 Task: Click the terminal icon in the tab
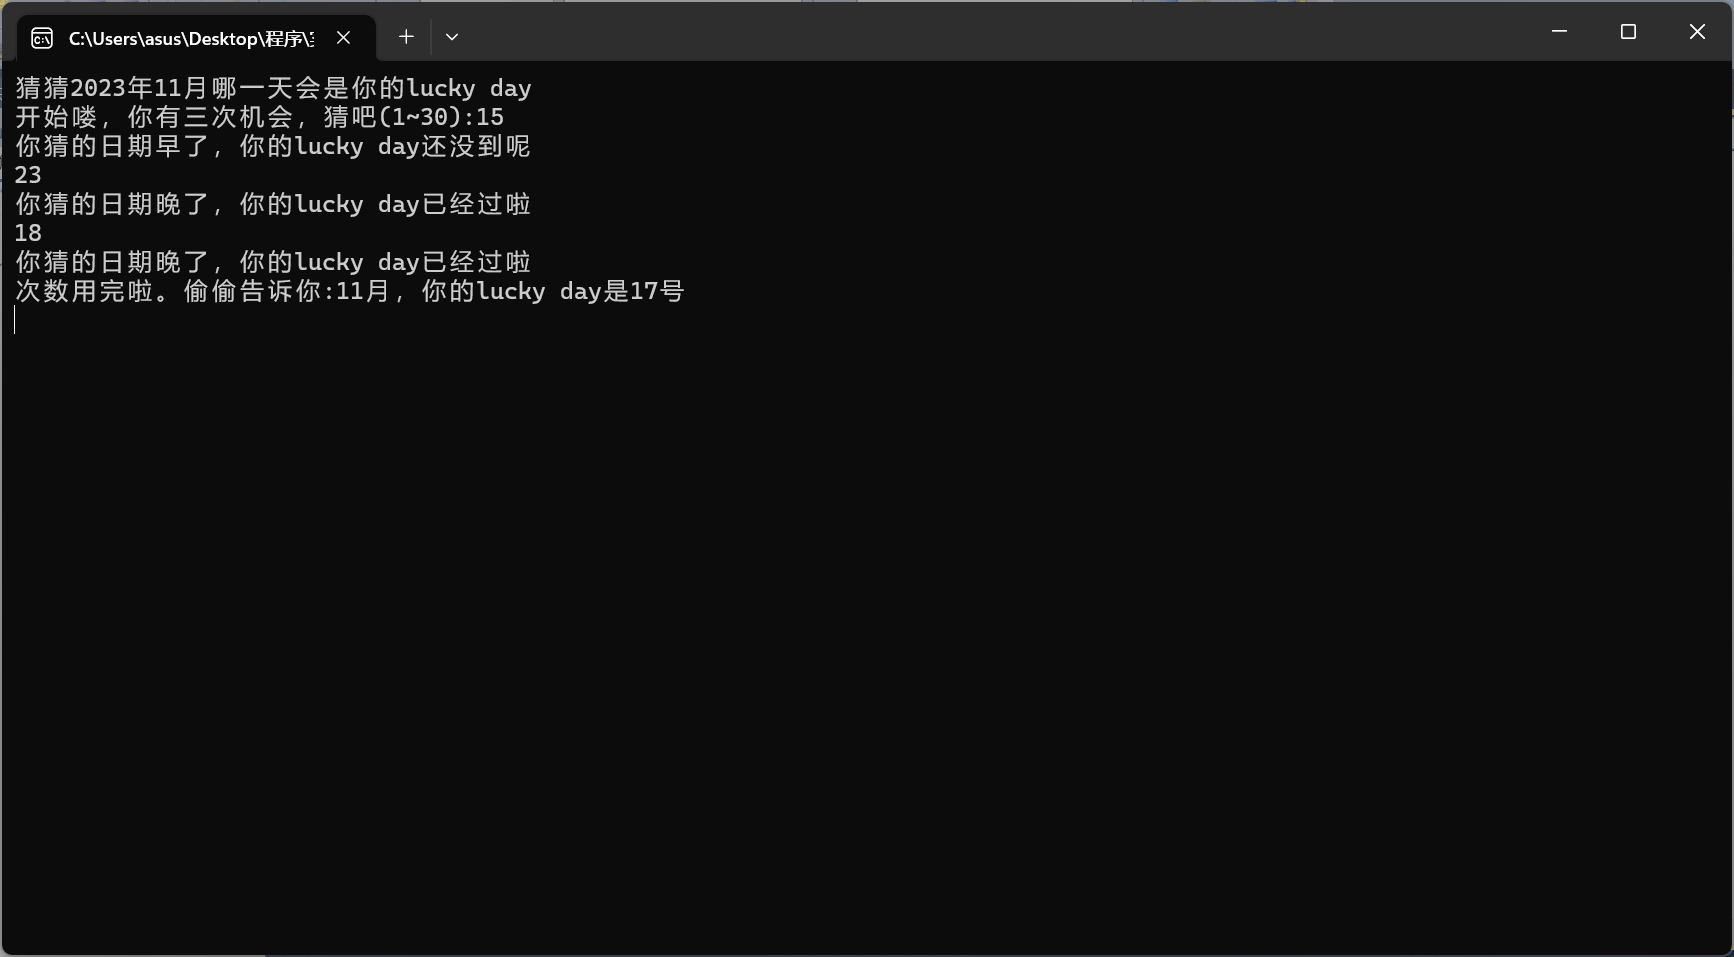coord(42,38)
